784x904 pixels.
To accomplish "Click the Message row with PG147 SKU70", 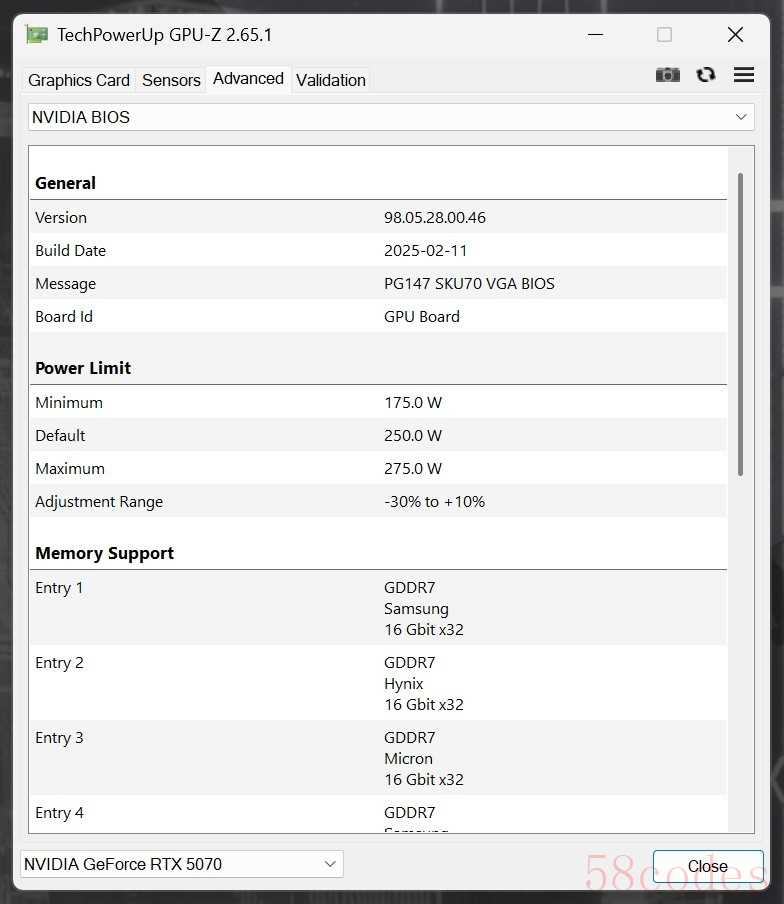I will click(378, 283).
